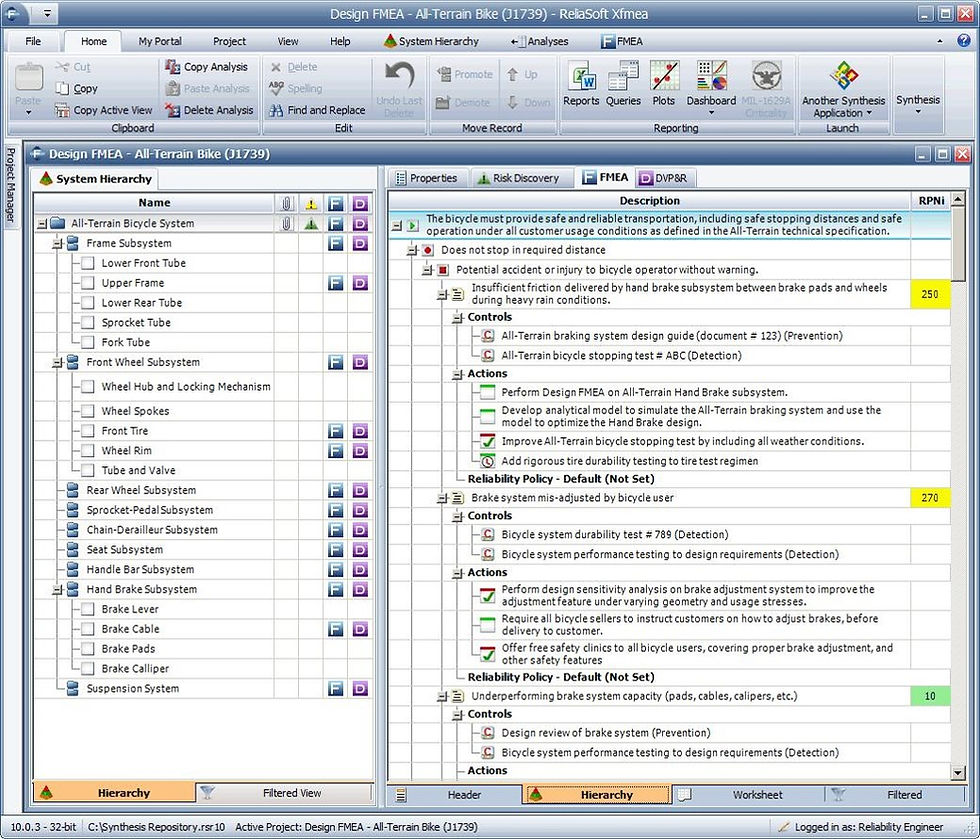Open the DVP&R tab
The image size is (980, 839).
pos(665,178)
